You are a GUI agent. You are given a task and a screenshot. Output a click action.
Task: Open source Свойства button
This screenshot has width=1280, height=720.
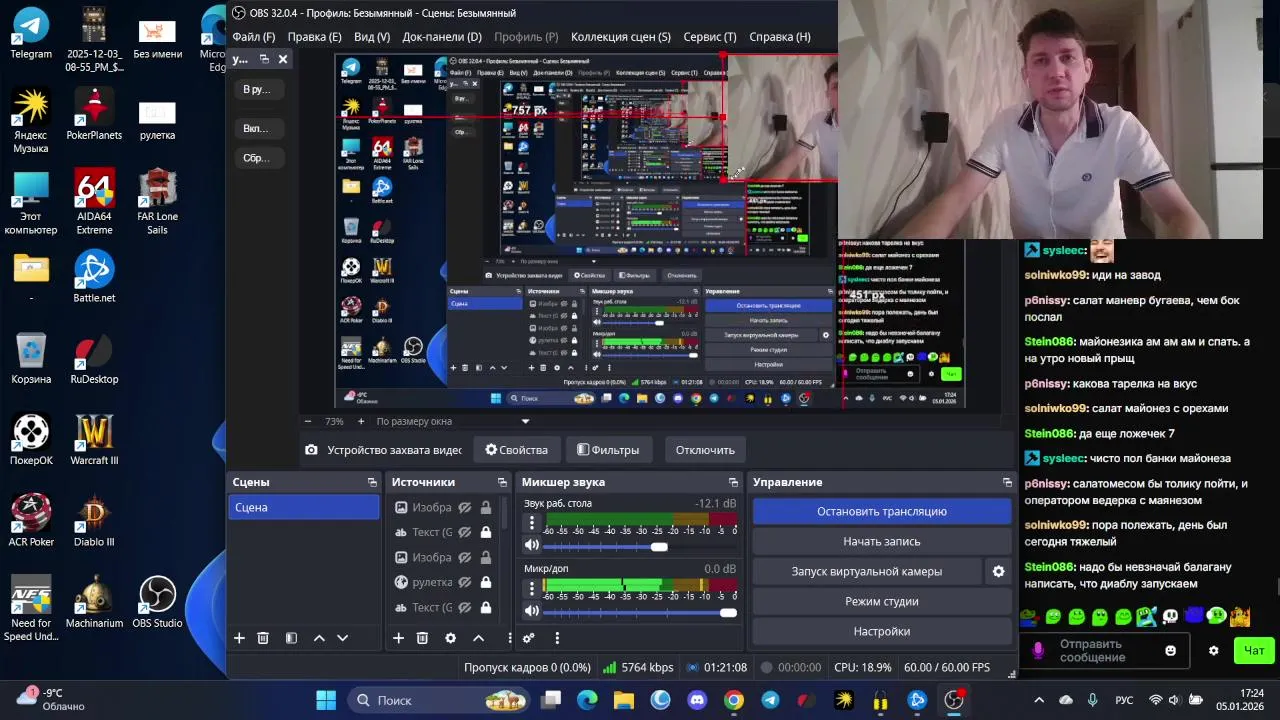pos(517,450)
